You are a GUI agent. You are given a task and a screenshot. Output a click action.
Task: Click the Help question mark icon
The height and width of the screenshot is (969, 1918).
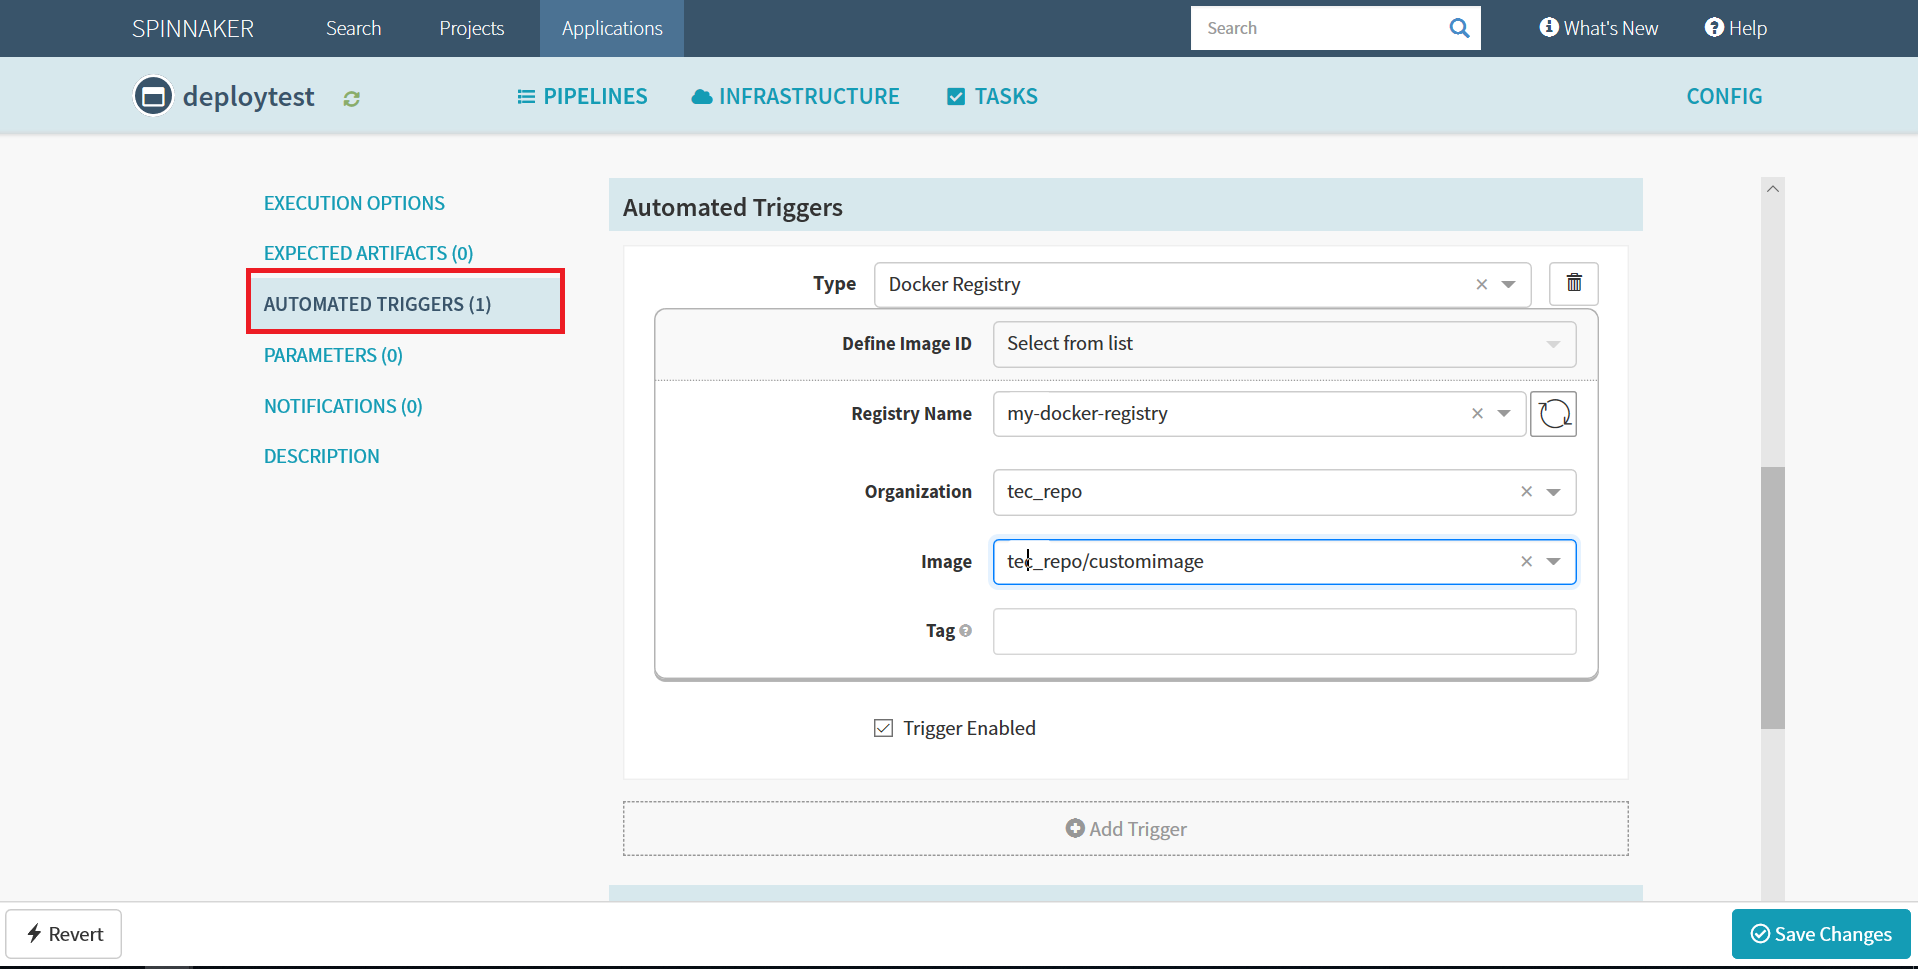pos(1714,28)
